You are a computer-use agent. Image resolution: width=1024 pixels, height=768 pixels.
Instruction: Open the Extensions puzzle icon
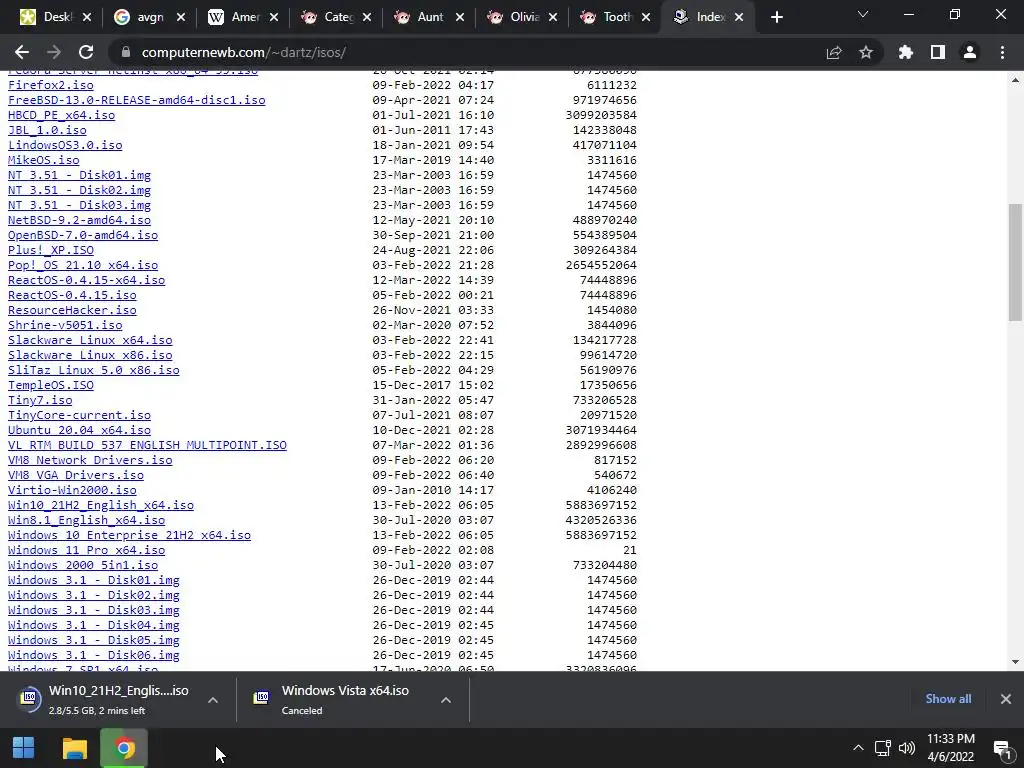pos(906,52)
